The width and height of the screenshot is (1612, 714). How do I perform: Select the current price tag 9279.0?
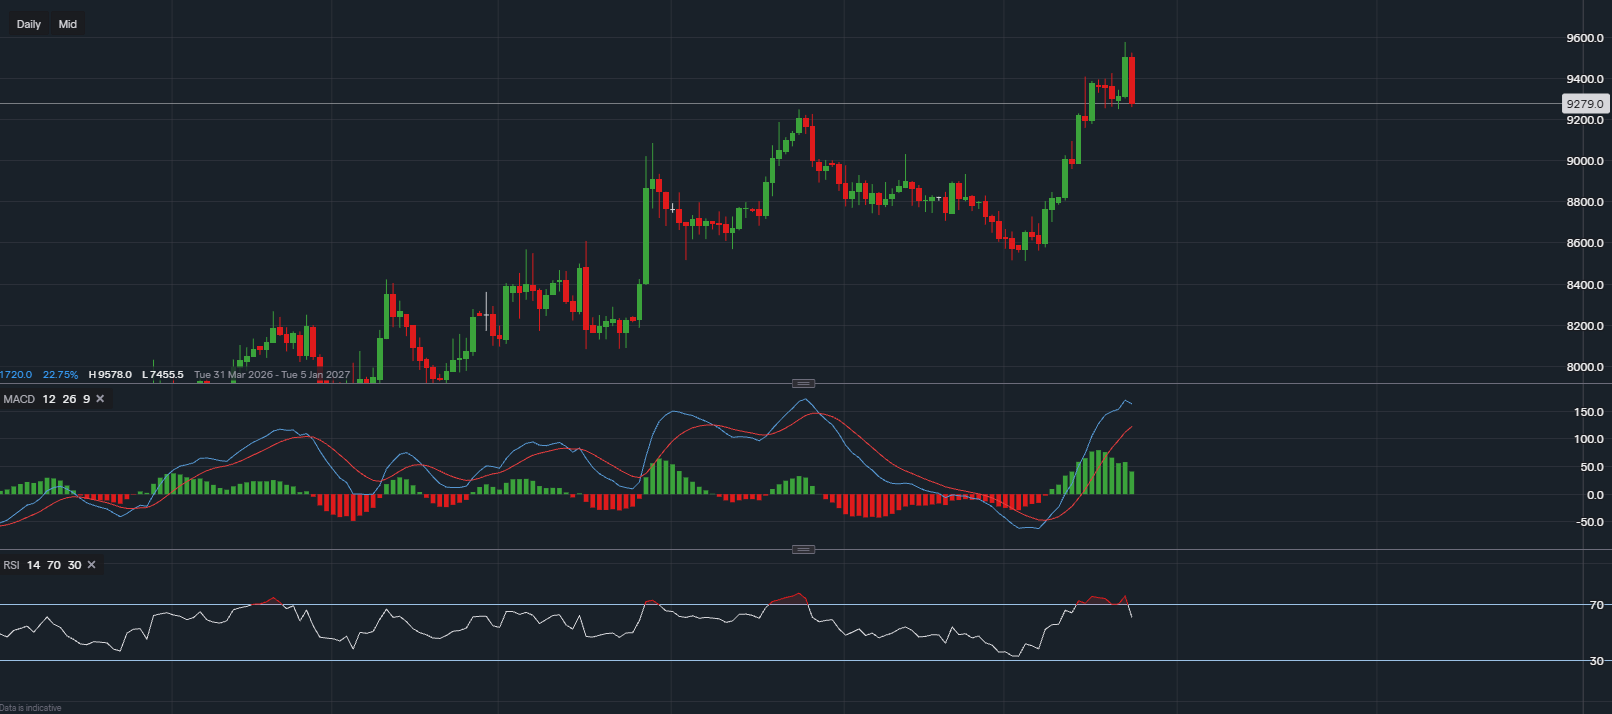[1585, 104]
